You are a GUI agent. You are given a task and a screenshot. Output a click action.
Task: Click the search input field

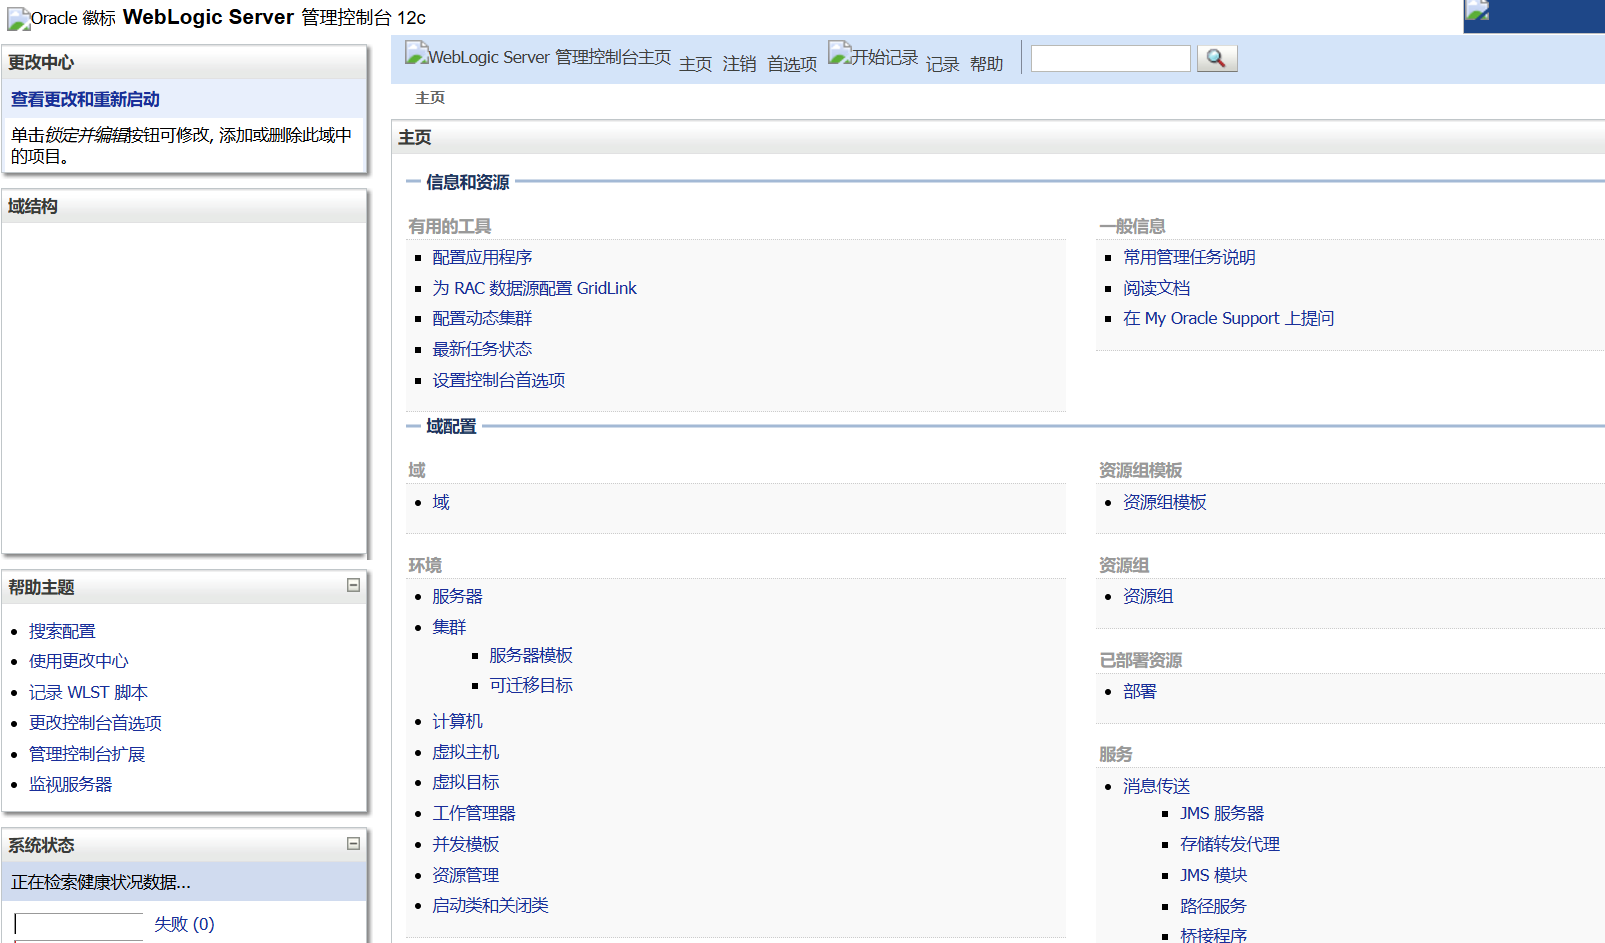(x=1110, y=58)
